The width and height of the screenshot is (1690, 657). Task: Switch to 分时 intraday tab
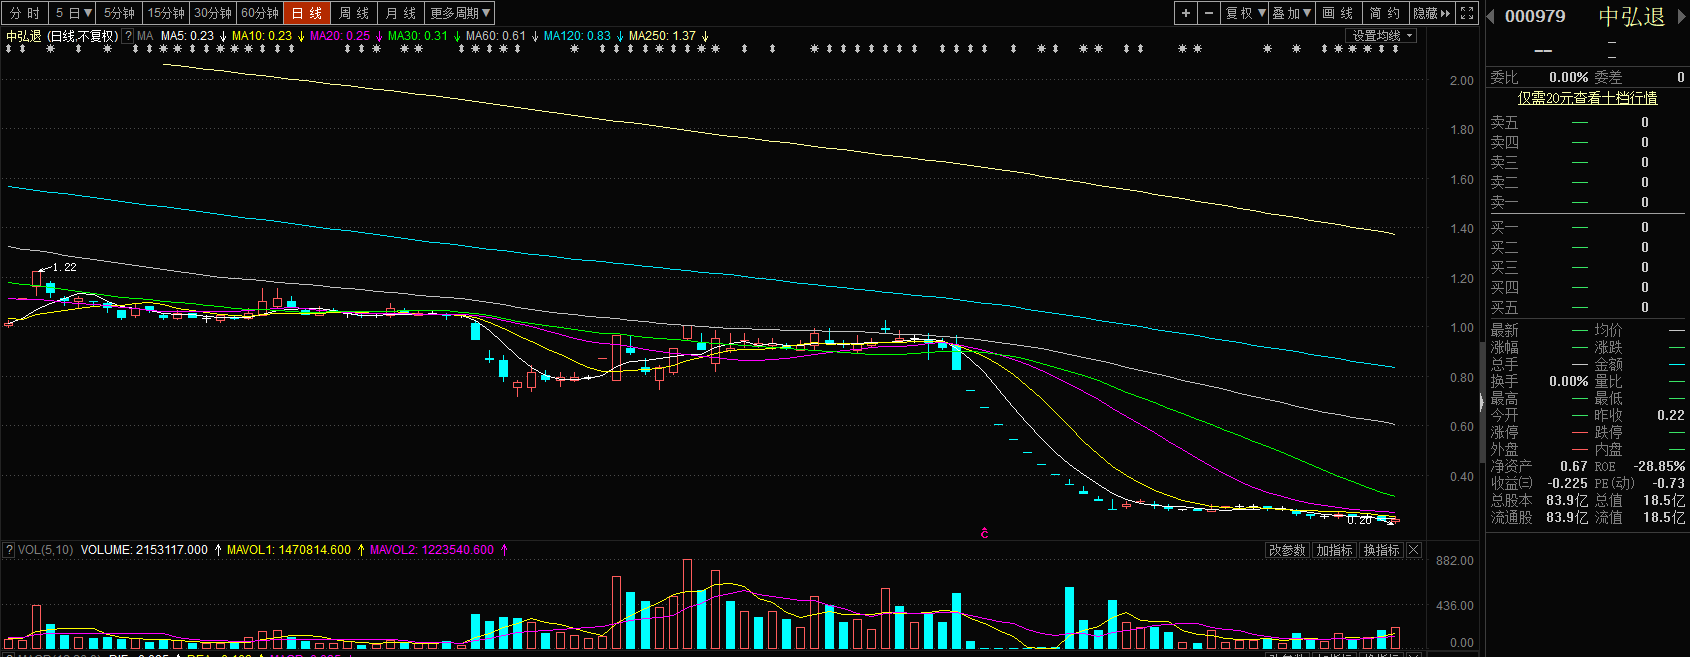[25, 13]
